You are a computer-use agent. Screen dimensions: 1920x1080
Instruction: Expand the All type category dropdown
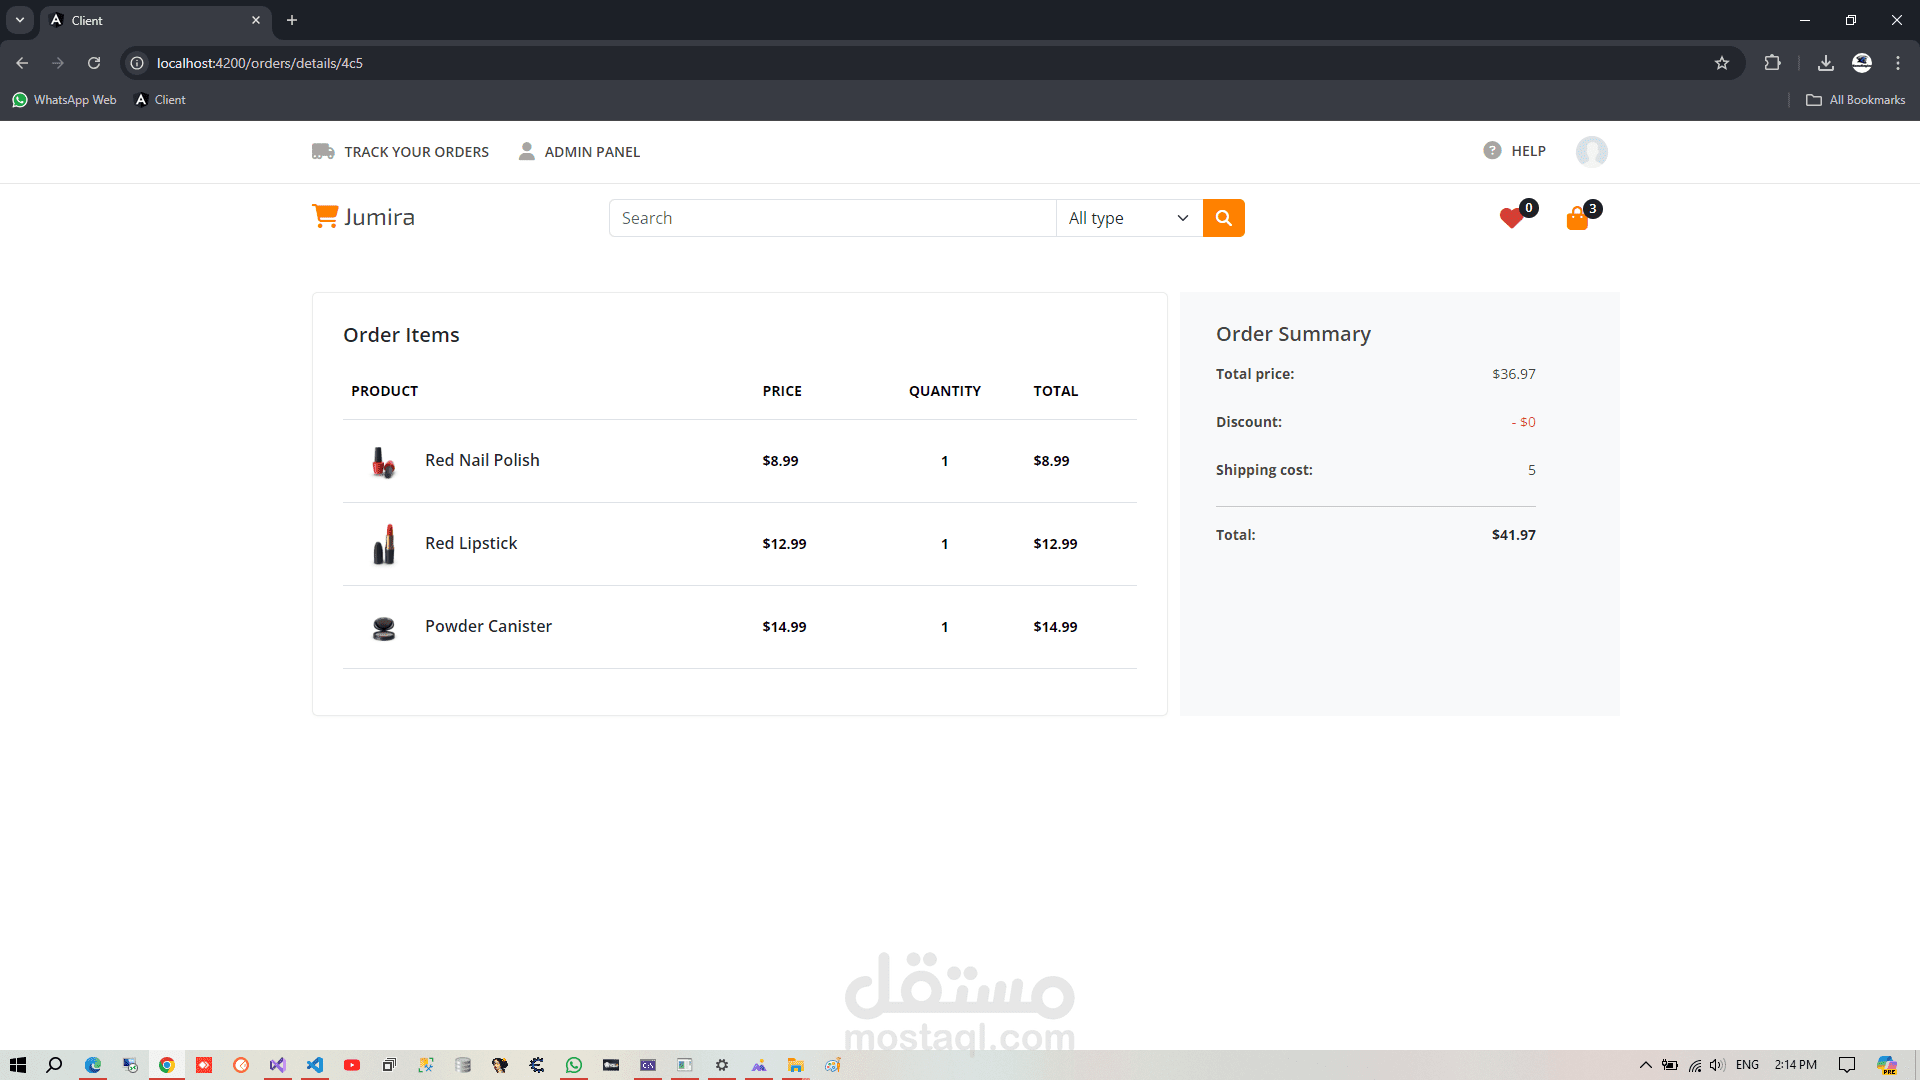[x=1128, y=218]
